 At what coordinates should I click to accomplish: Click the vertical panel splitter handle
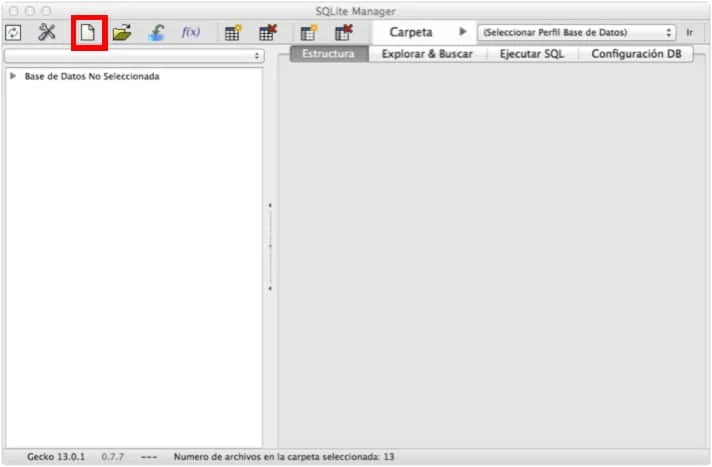pos(270,247)
